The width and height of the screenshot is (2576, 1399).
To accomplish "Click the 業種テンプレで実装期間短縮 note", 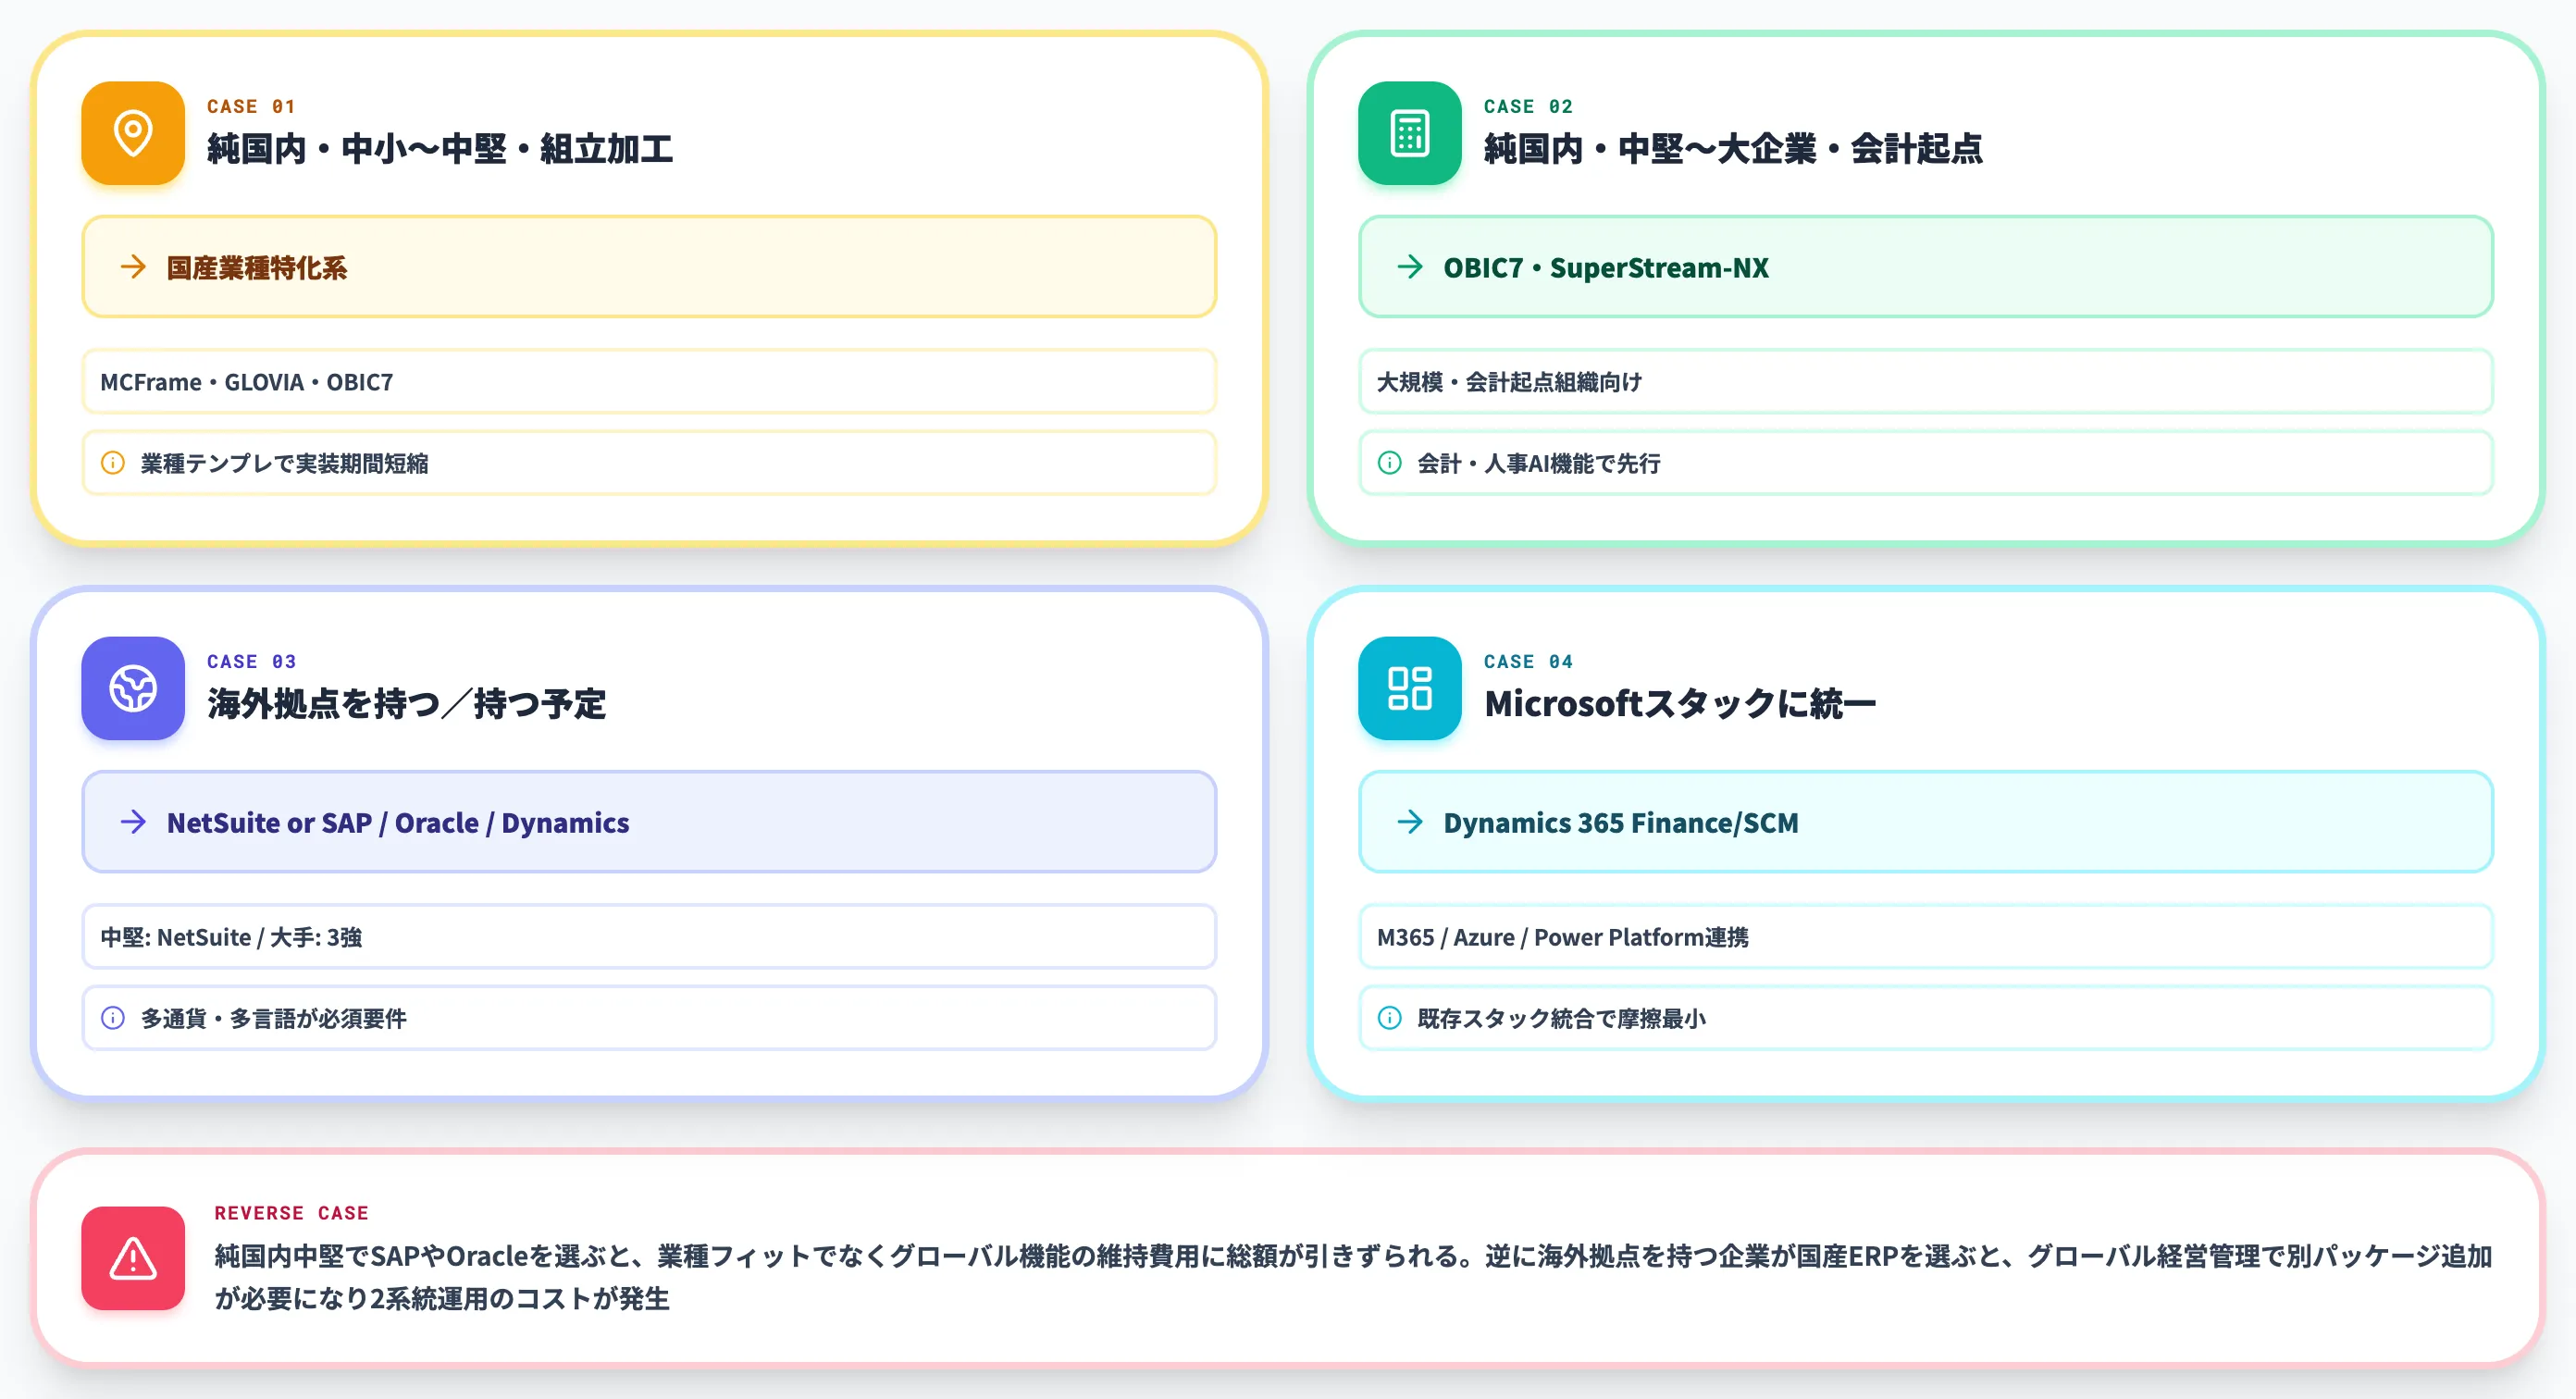I will [x=649, y=463].
